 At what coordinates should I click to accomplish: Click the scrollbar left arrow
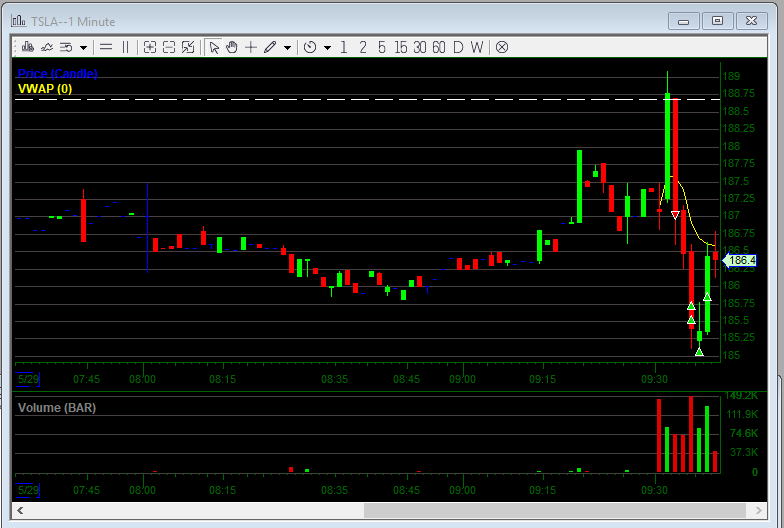tap(20, 510)
